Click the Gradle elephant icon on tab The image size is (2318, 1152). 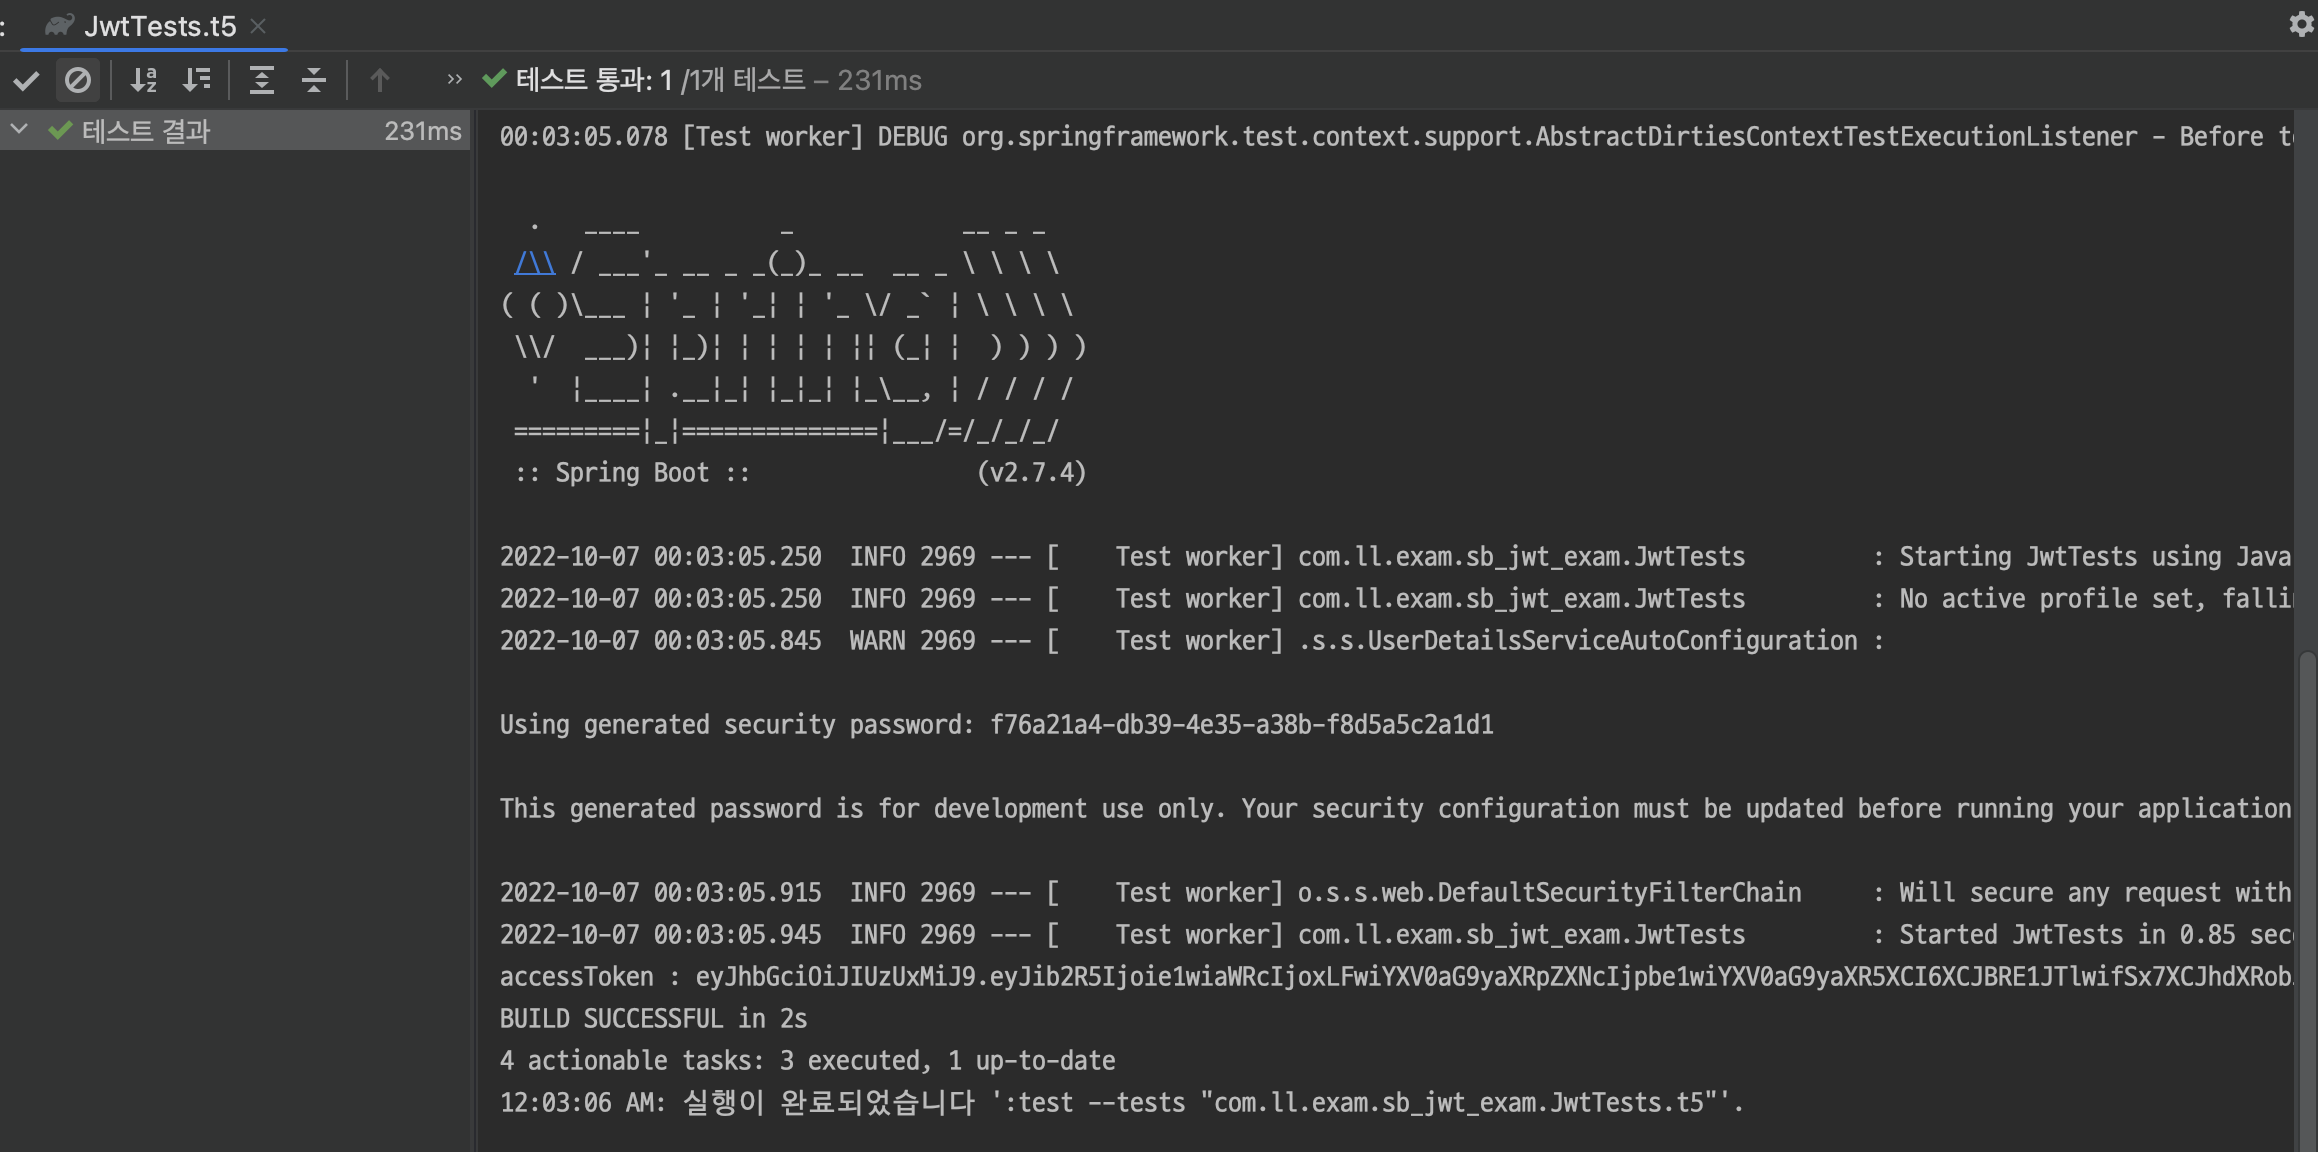click(x=59, y=25)
